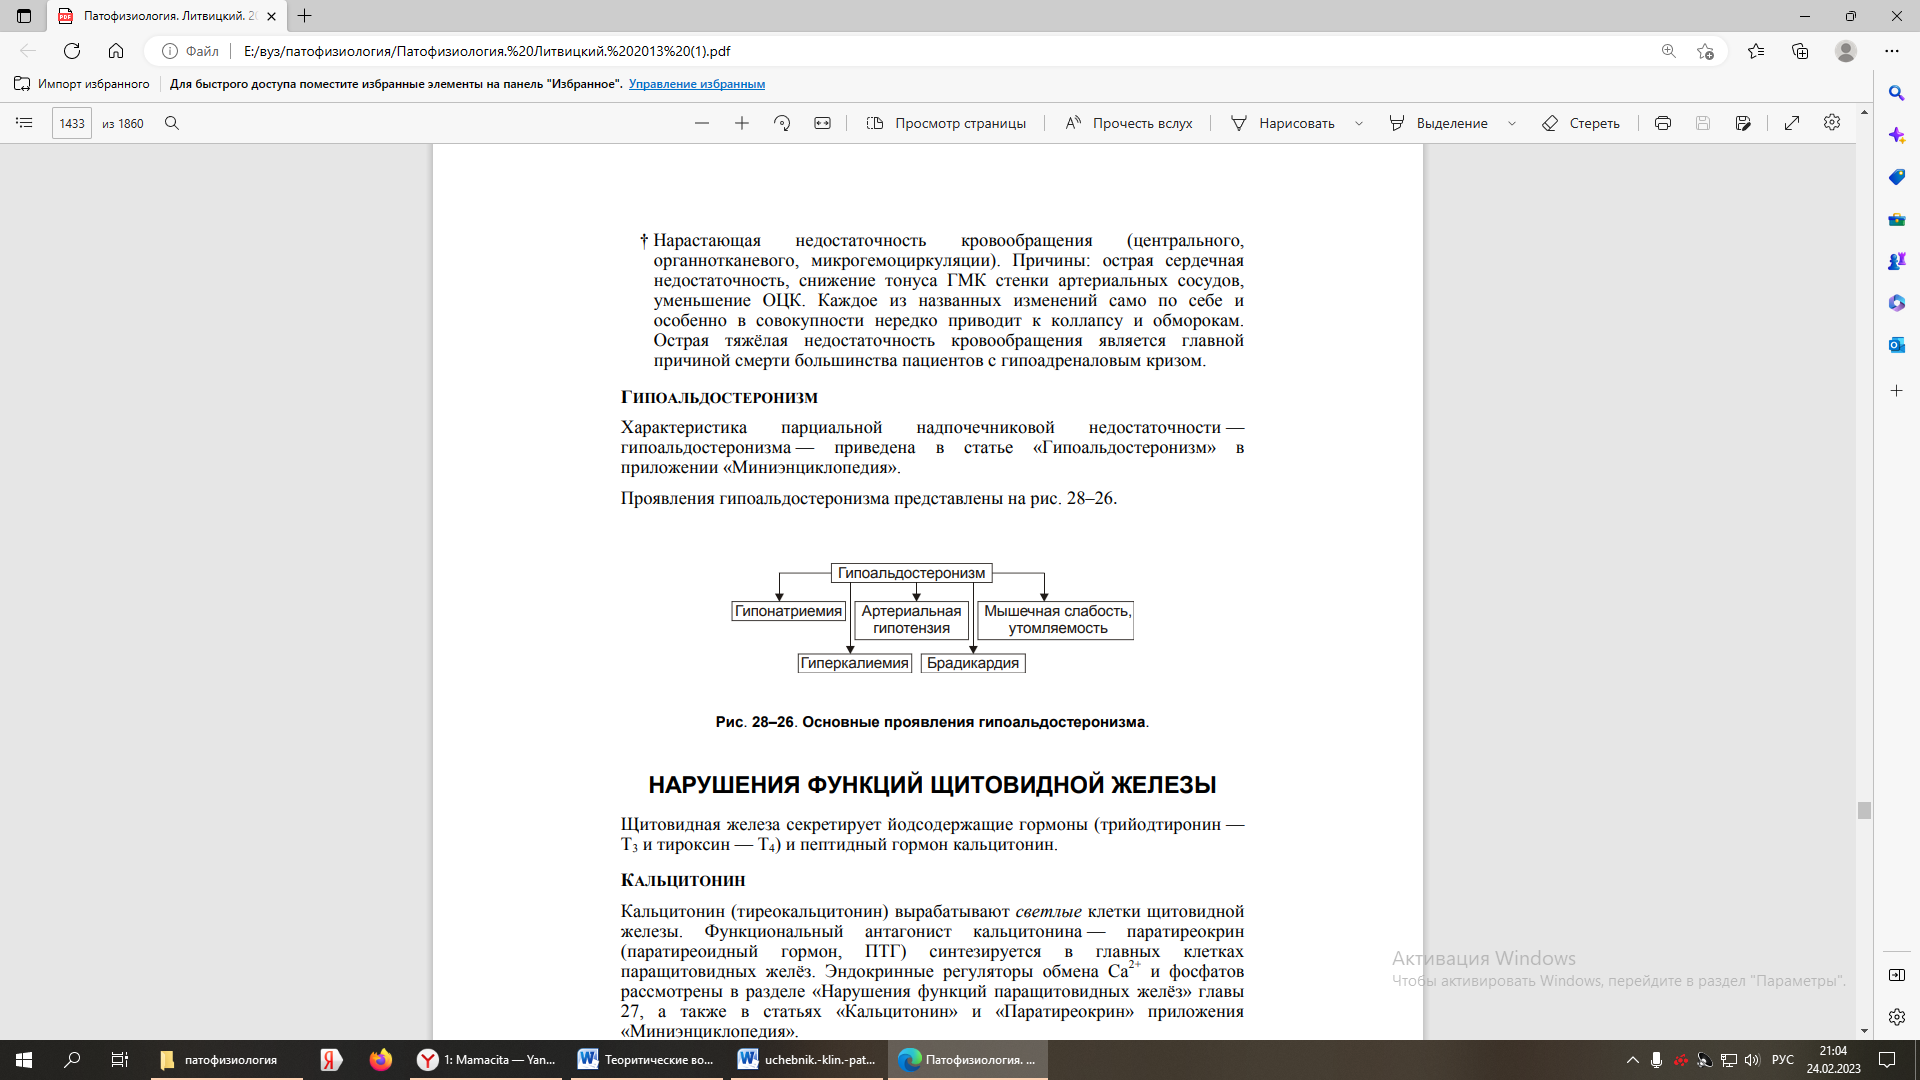
Task: Zoom in with the plus icon
Action: point(742,123)
